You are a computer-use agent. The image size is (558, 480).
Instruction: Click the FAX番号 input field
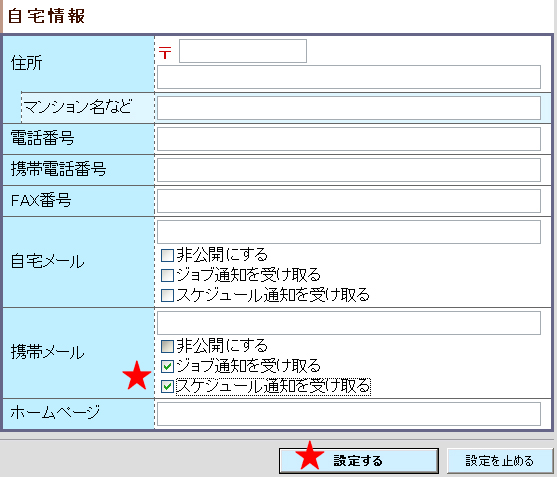(x=349, y=201)
